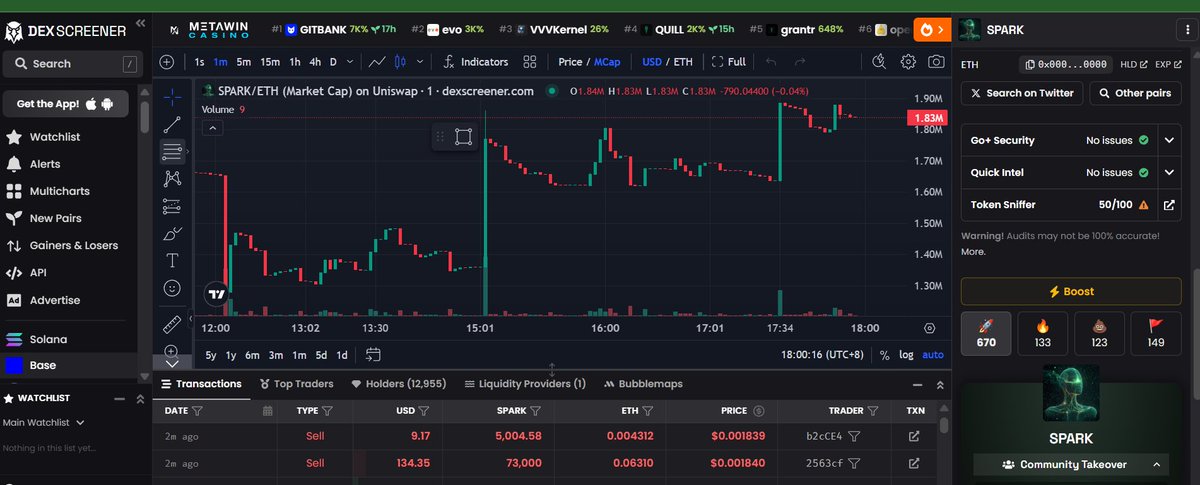
Task: Click the Boost button
Action: [1071, 292]
